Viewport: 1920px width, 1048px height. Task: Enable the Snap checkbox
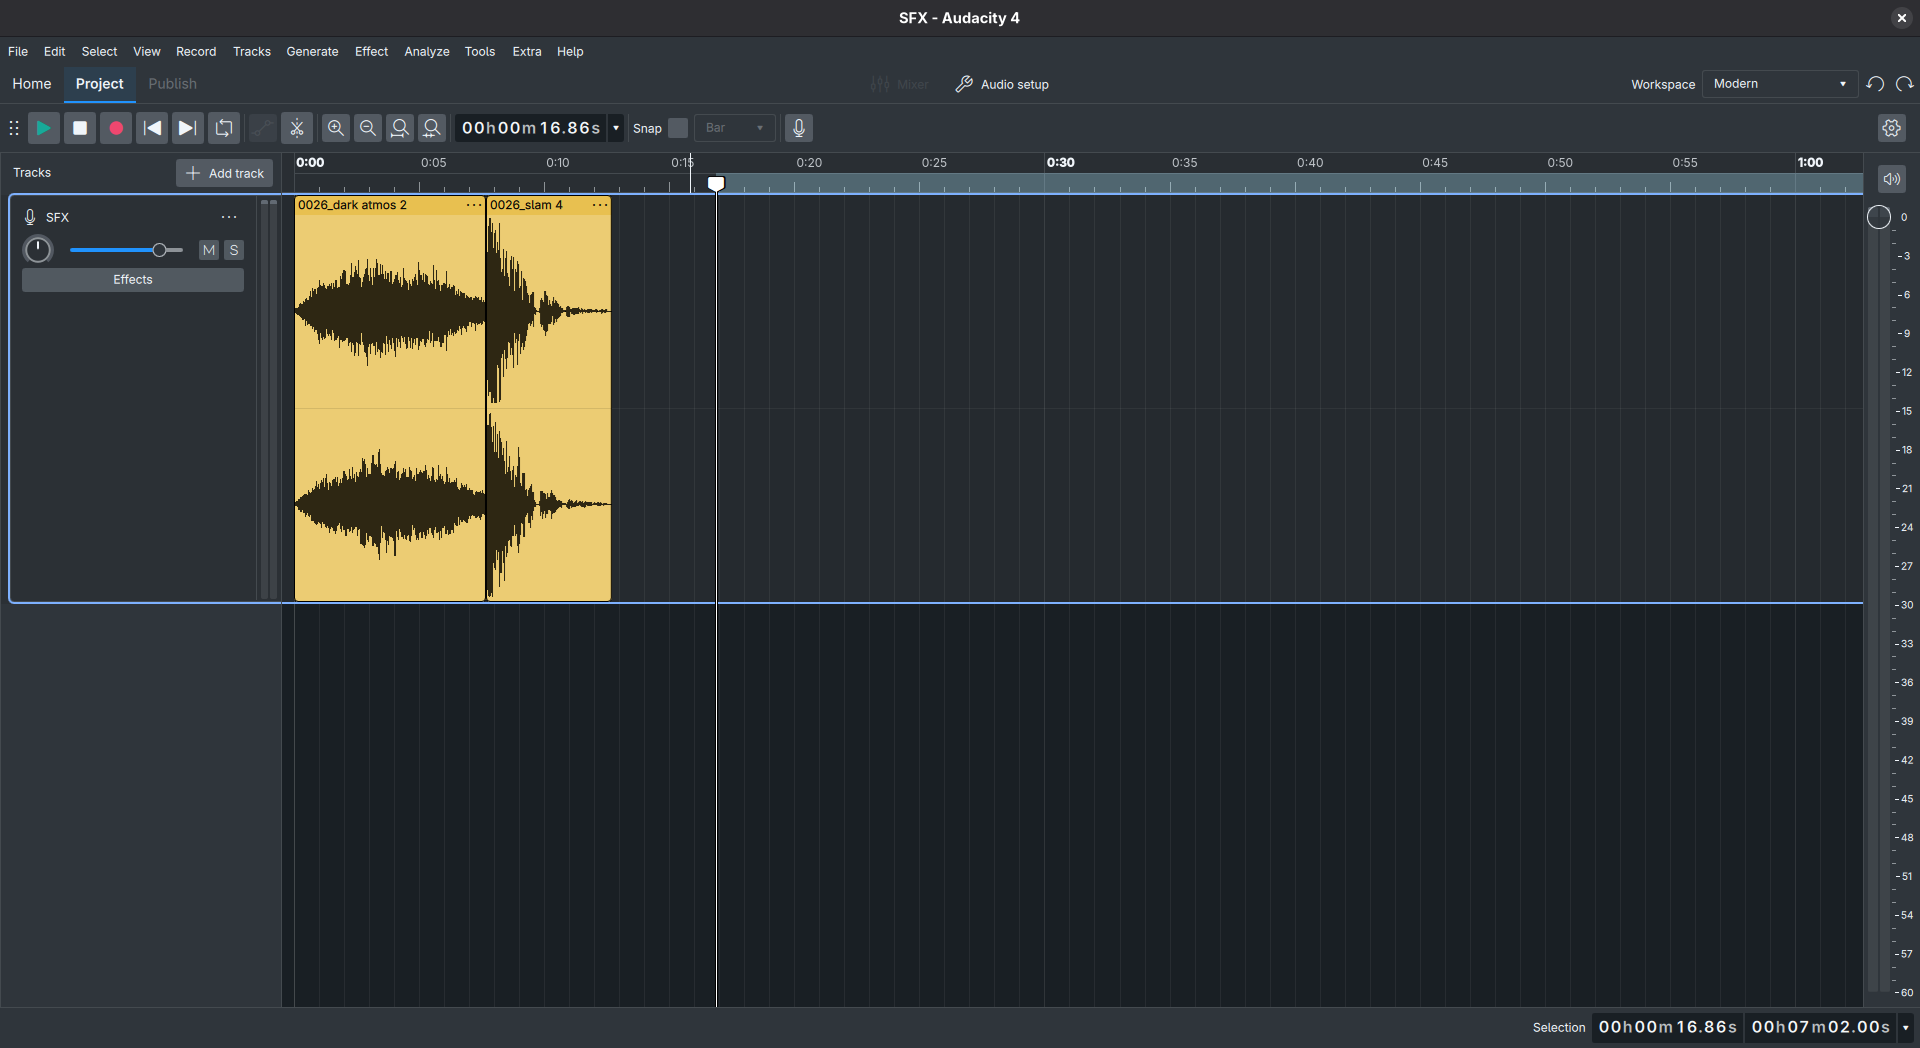pyautogui.click(x=678, y=128)
